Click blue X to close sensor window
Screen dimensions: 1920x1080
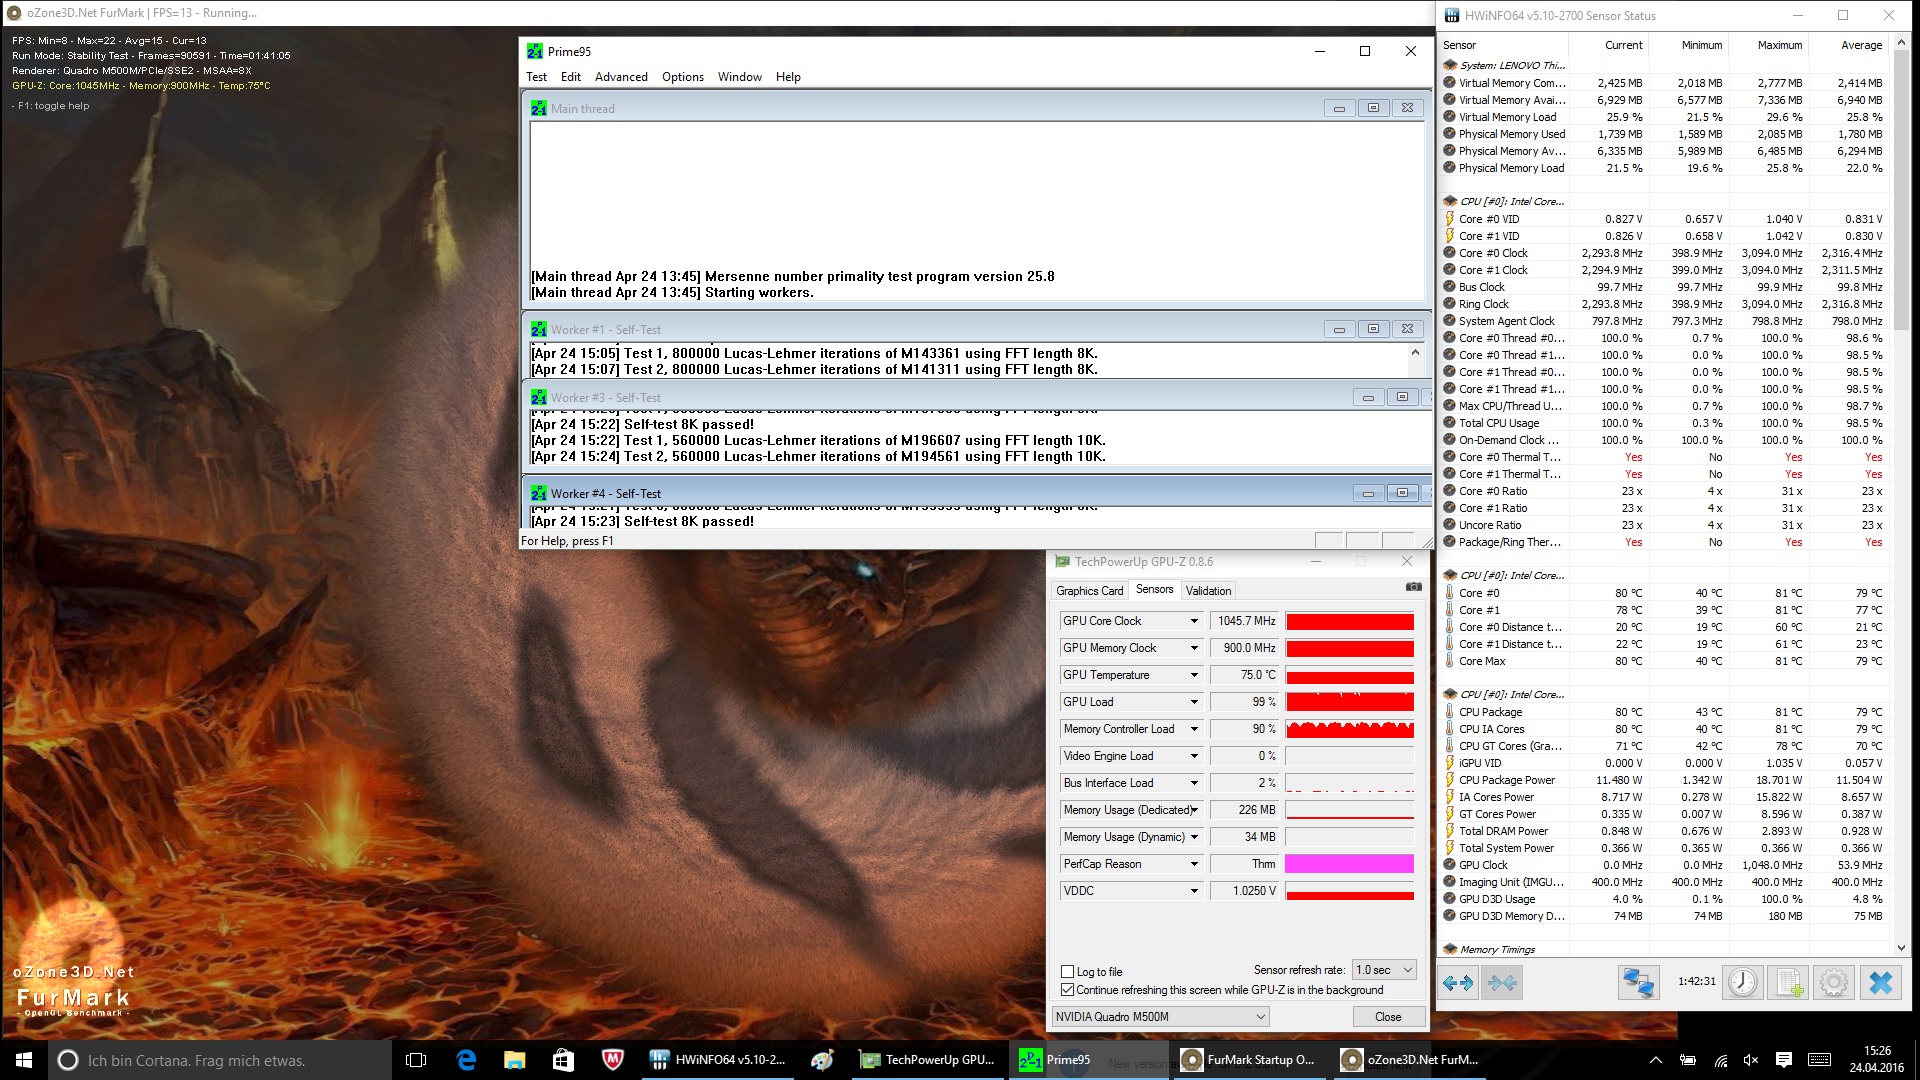tap(1880, 983)
